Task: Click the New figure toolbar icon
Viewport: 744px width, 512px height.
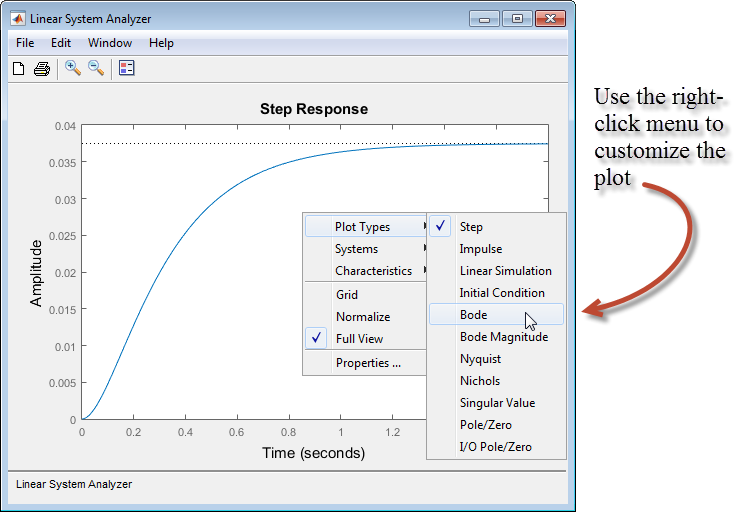Action: coord(18,68)
